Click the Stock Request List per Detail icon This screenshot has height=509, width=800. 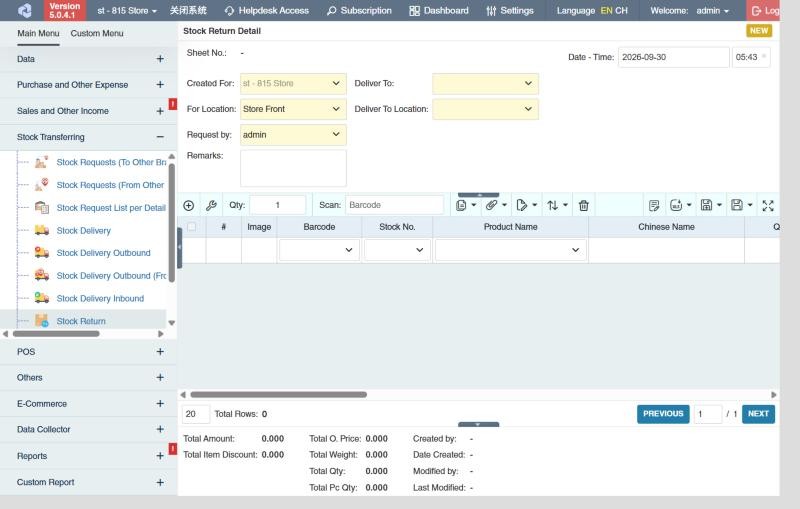click(x=42, y=207)
